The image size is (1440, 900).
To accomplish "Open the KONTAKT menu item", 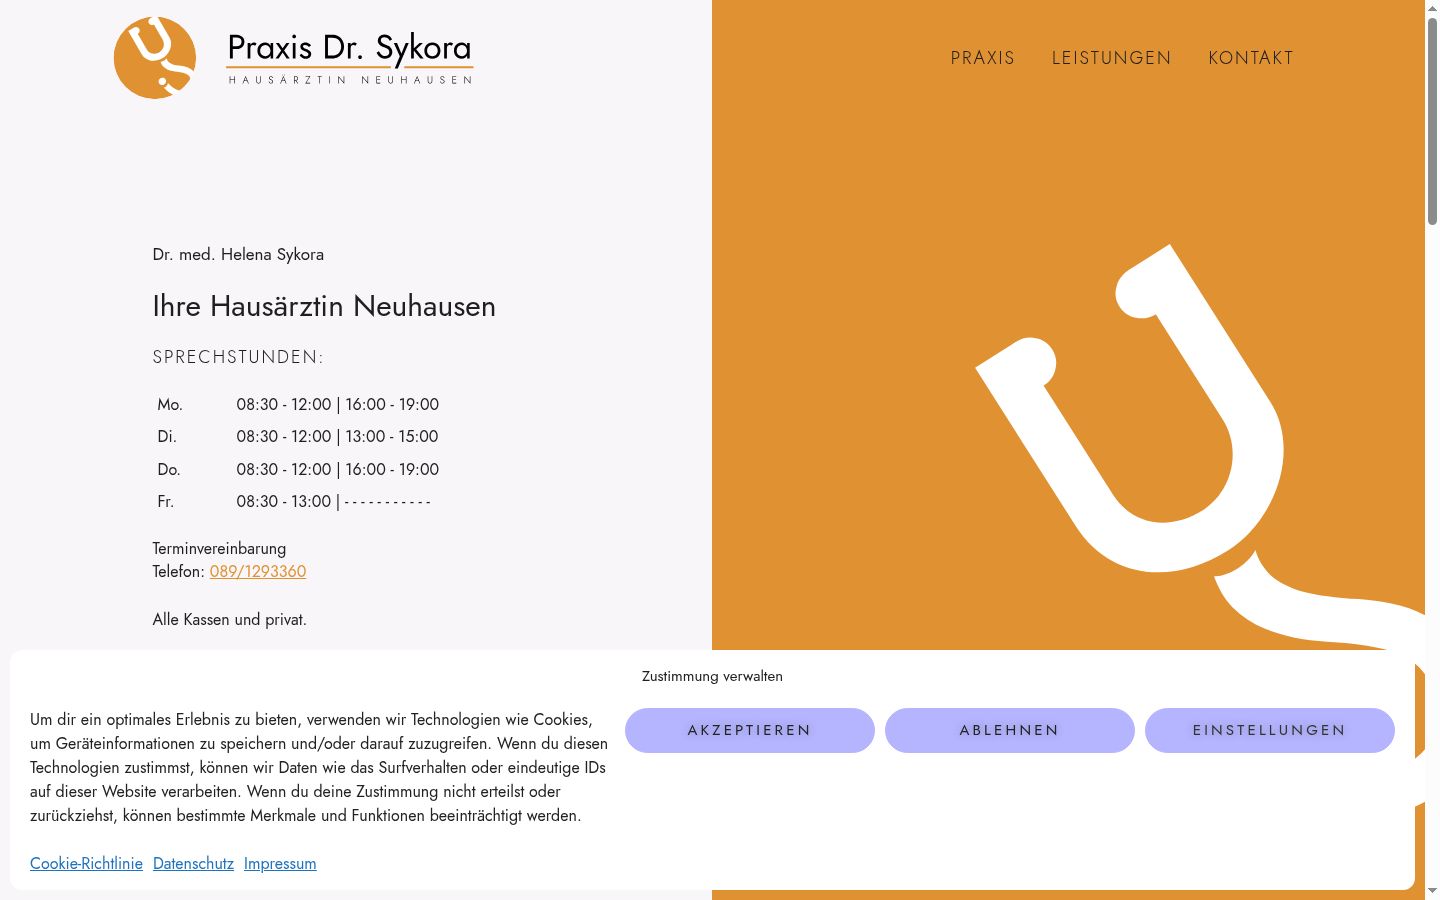I will 1251,58.
